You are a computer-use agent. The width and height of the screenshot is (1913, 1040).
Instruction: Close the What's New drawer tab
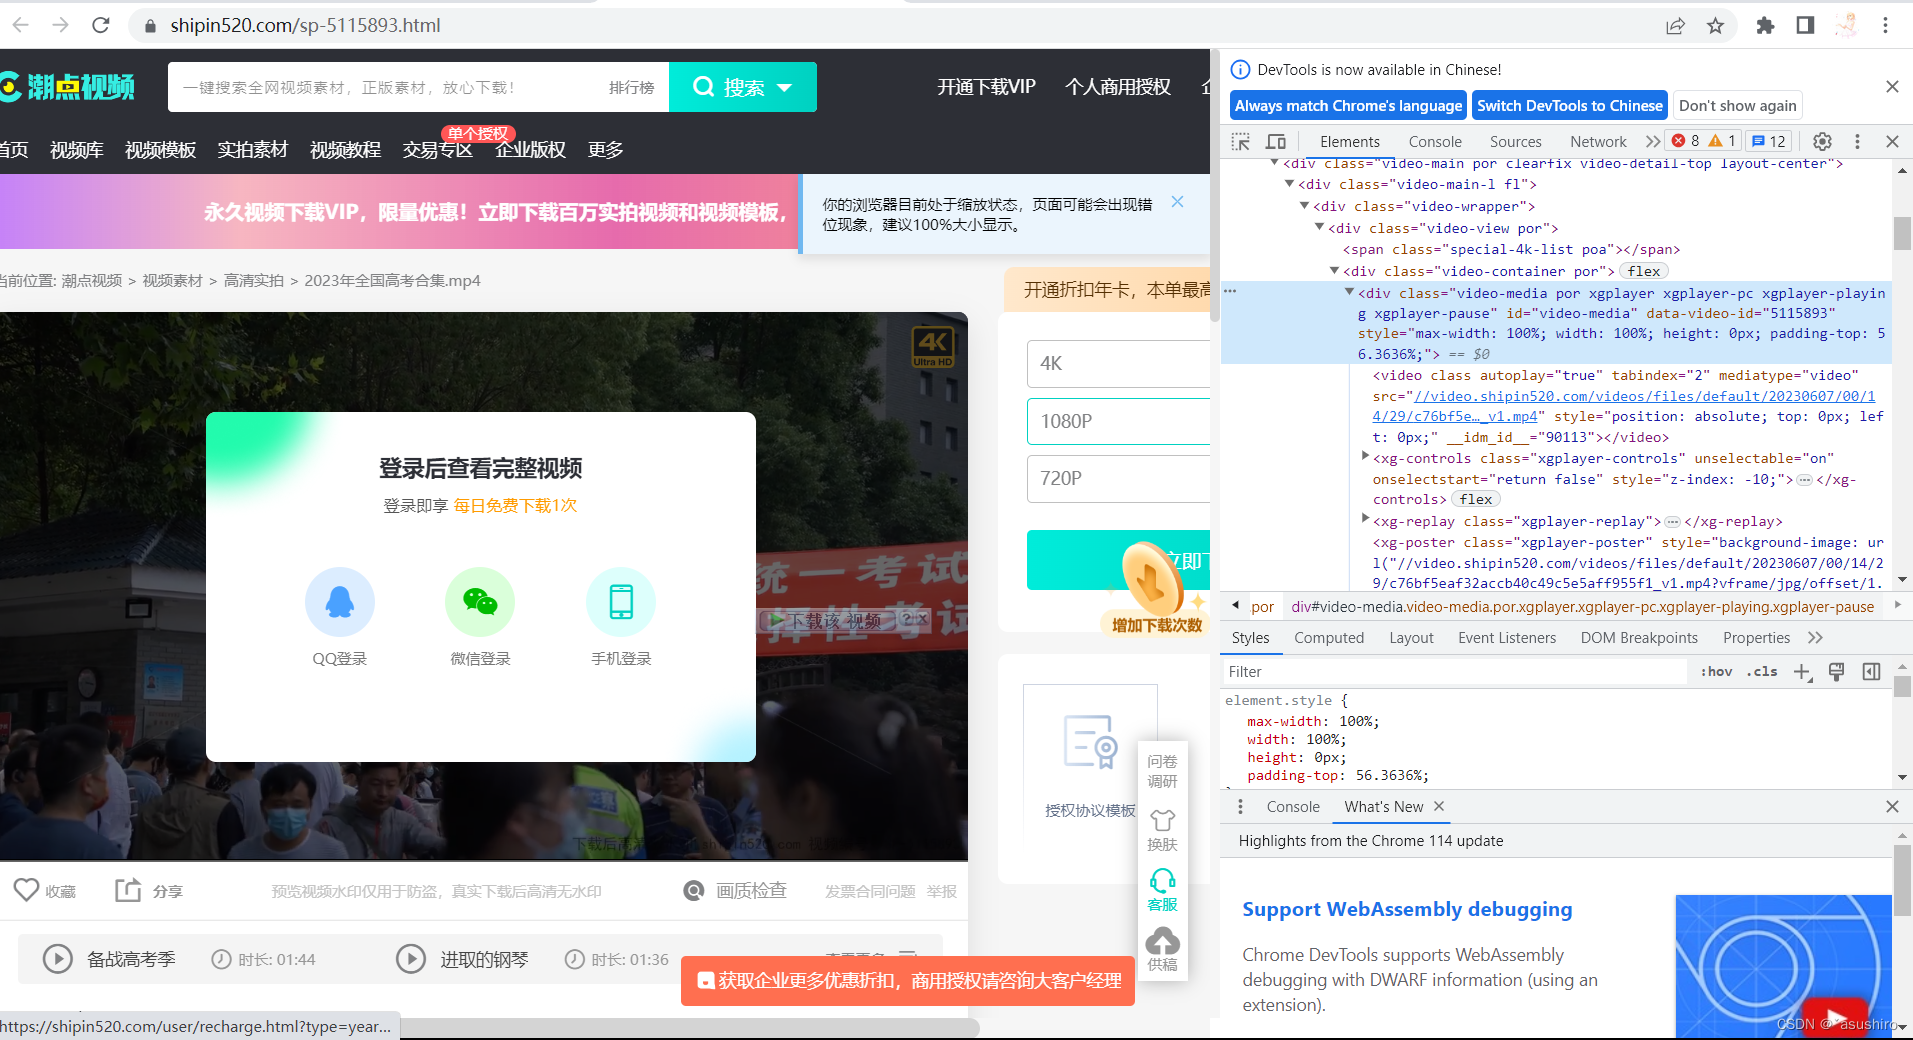pyautogui.click(x=1439, y=806)
